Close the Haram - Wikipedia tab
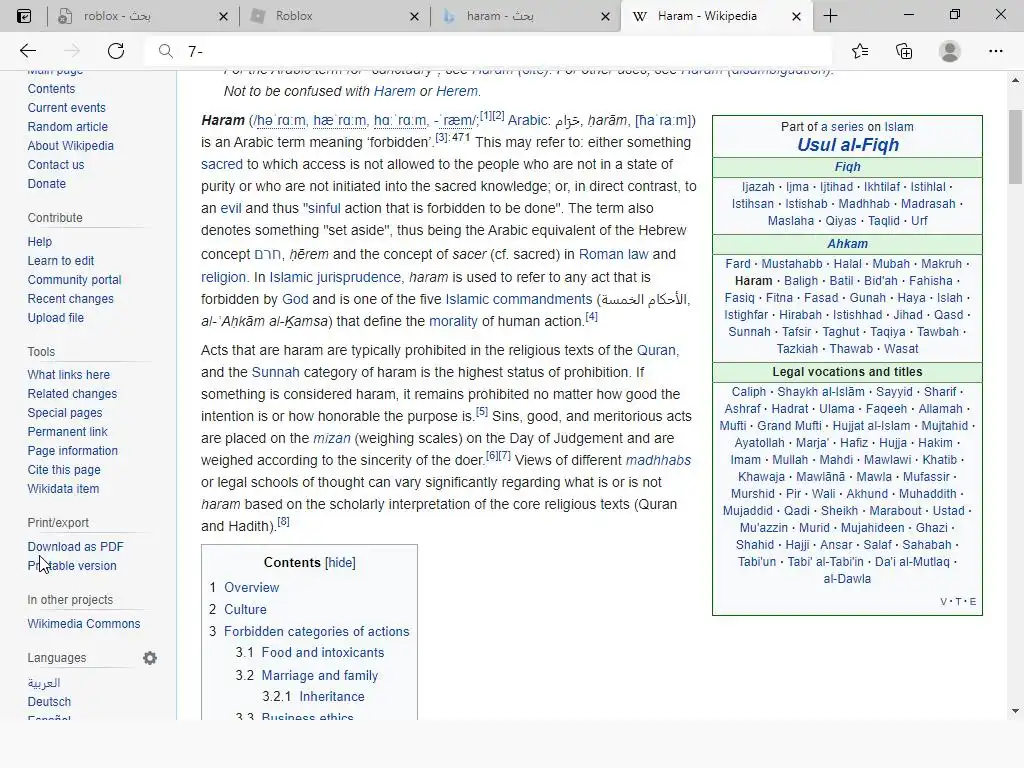 (x=796, y=16)
